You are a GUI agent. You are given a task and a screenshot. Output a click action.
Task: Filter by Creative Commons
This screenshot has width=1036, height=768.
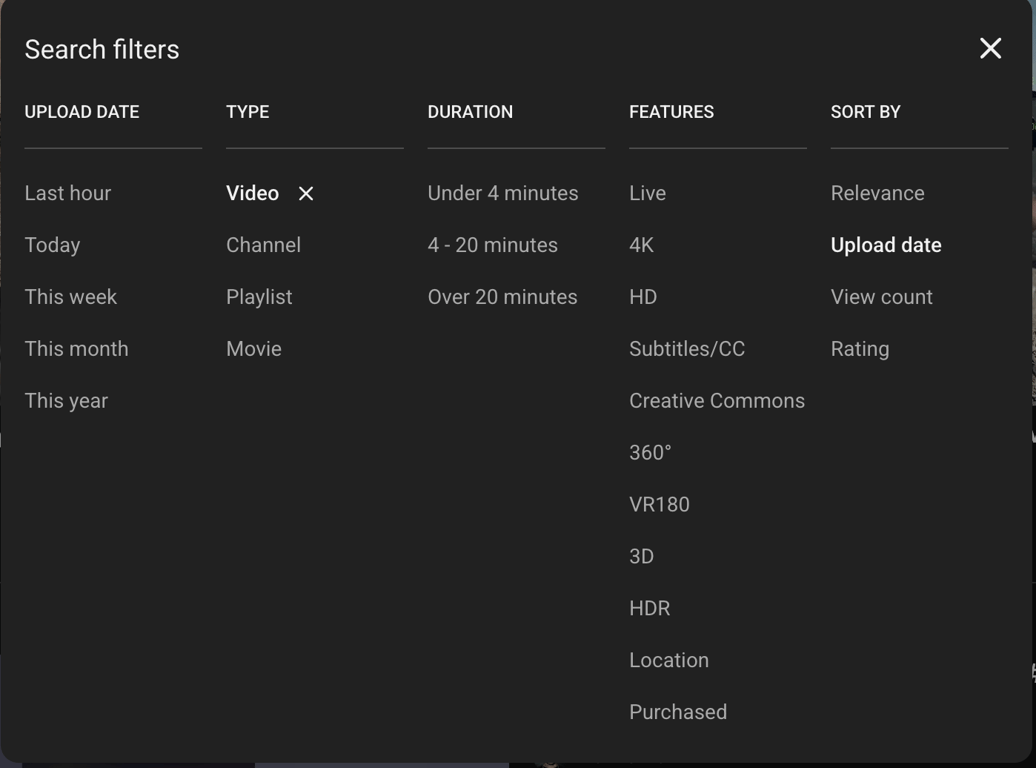pos(717,401)
